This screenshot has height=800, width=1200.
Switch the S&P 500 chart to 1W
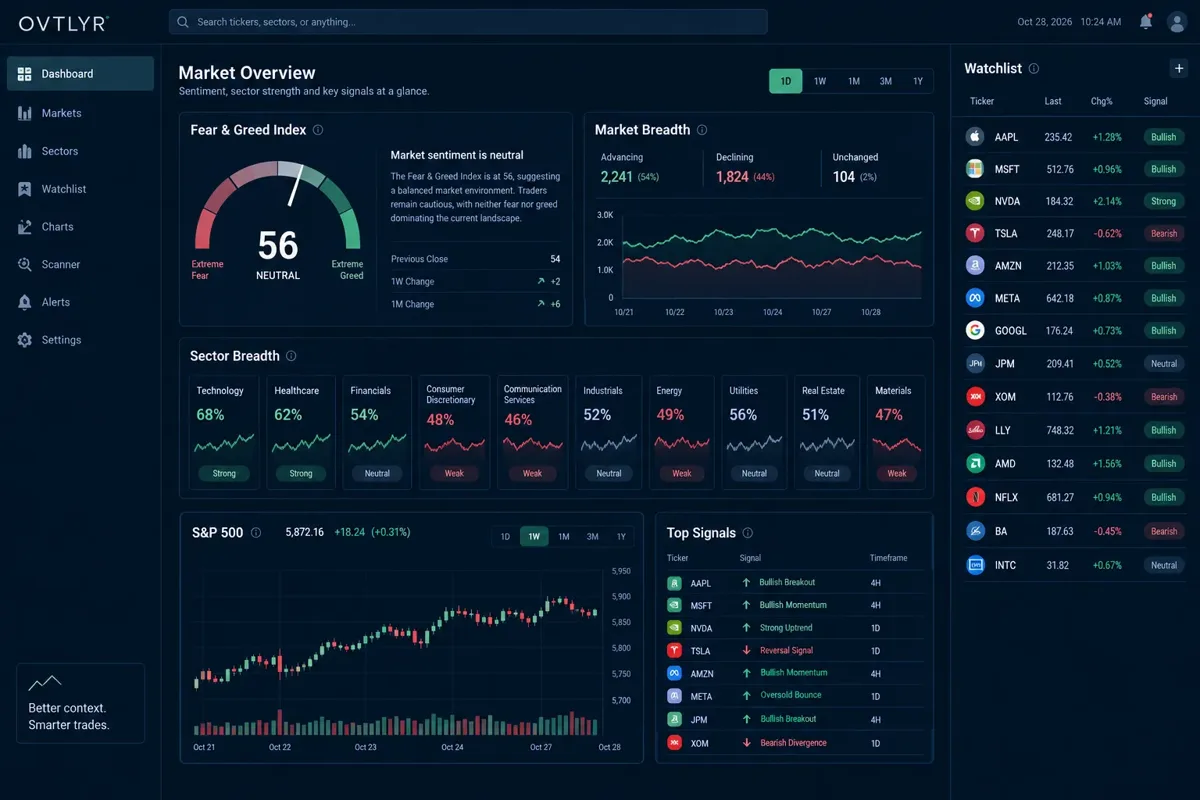coord(534,537)
